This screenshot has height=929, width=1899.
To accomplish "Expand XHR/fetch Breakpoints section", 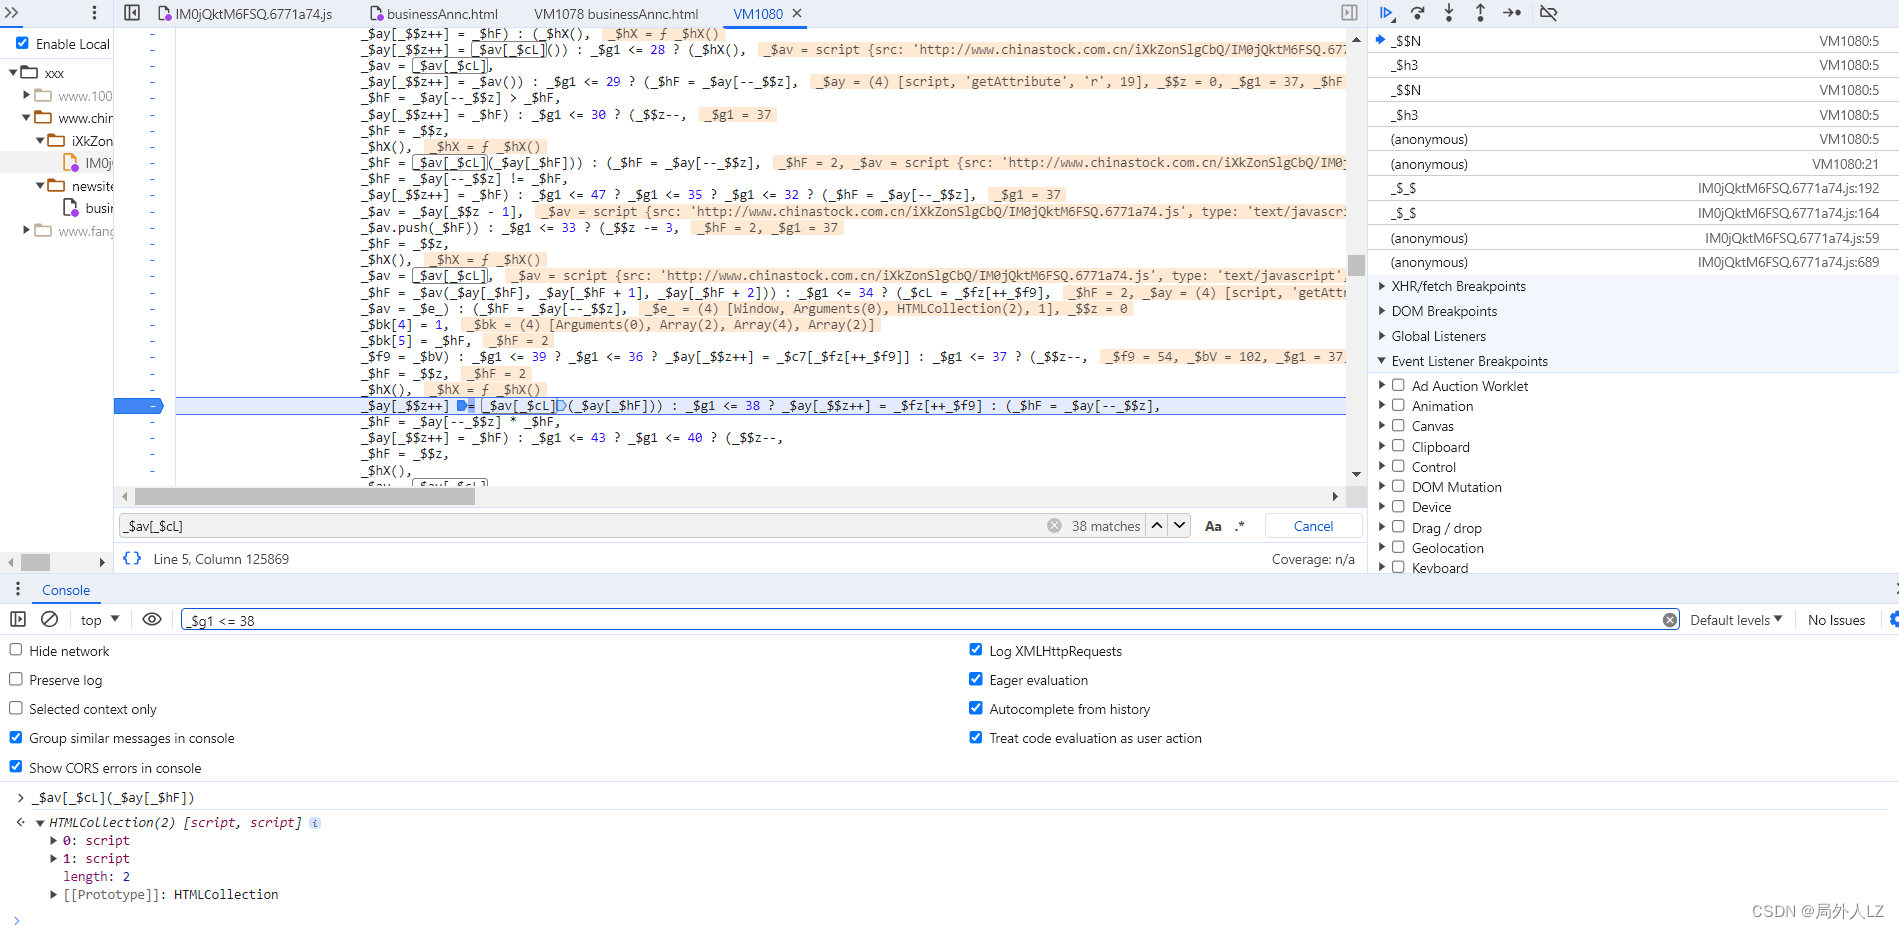I will [1458, 286].
